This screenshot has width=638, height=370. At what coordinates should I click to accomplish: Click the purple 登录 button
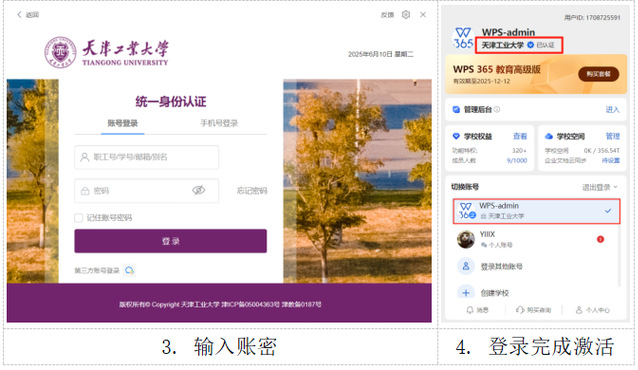pos(170,241)
